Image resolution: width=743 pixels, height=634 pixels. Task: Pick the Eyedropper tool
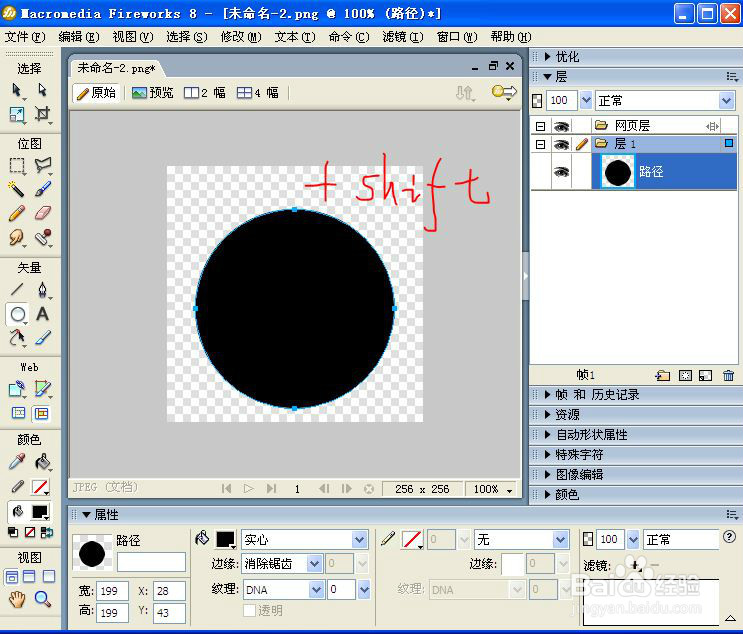[17, 462]
